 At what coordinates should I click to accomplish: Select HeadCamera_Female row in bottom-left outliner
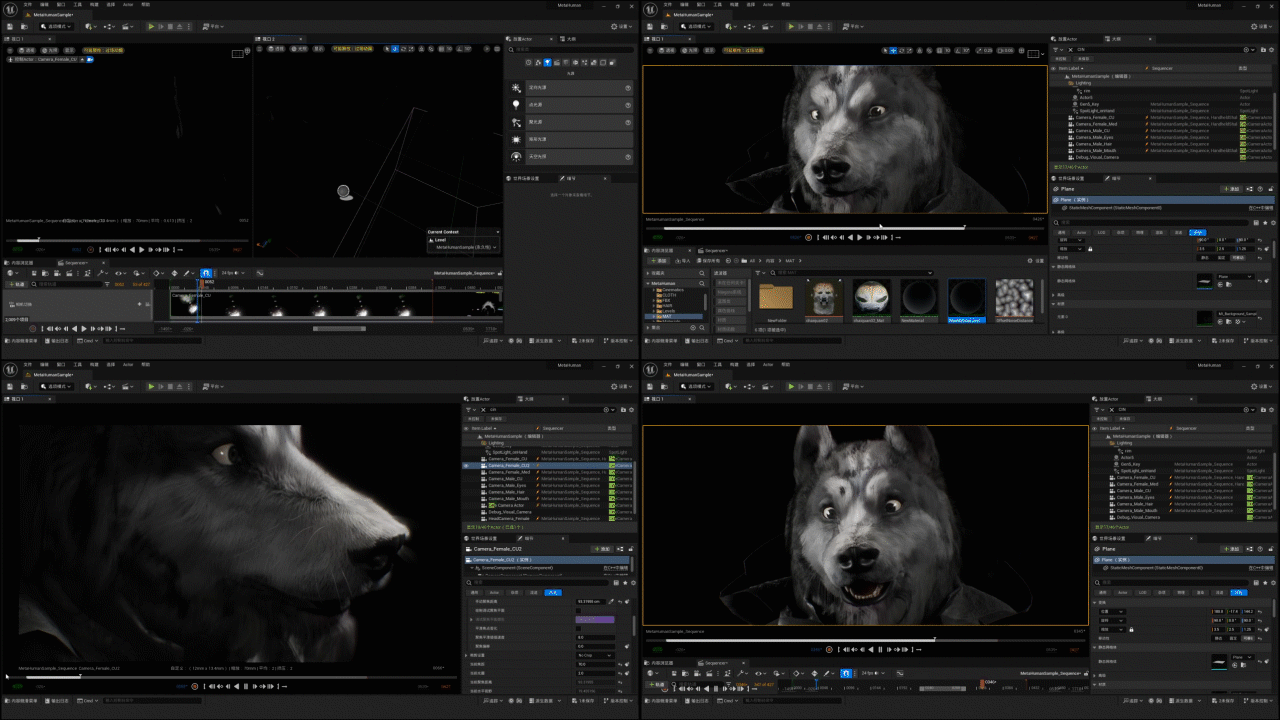coord(548,518)
